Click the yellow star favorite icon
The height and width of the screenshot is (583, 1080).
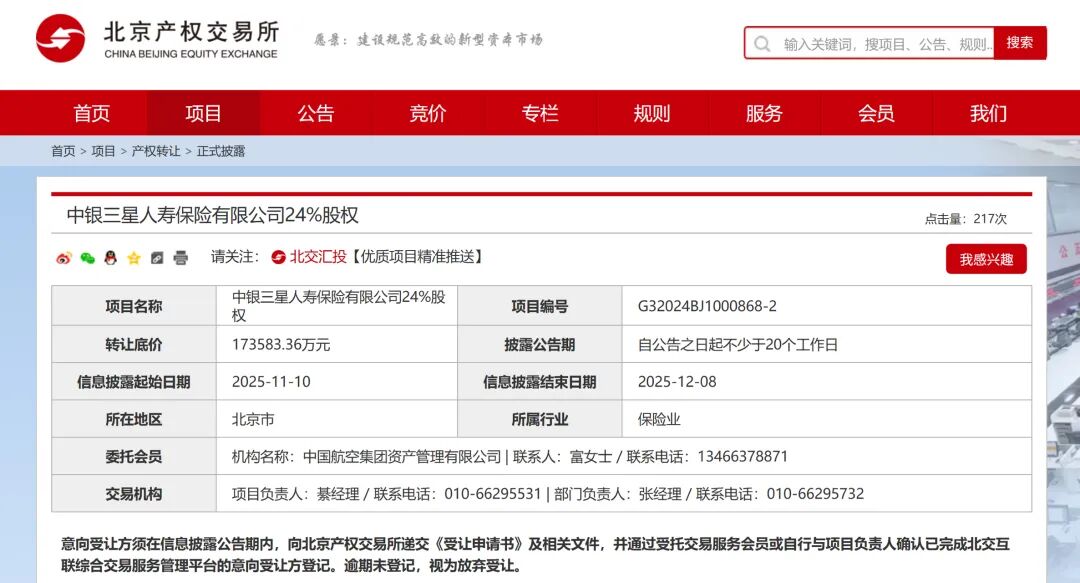134,258
